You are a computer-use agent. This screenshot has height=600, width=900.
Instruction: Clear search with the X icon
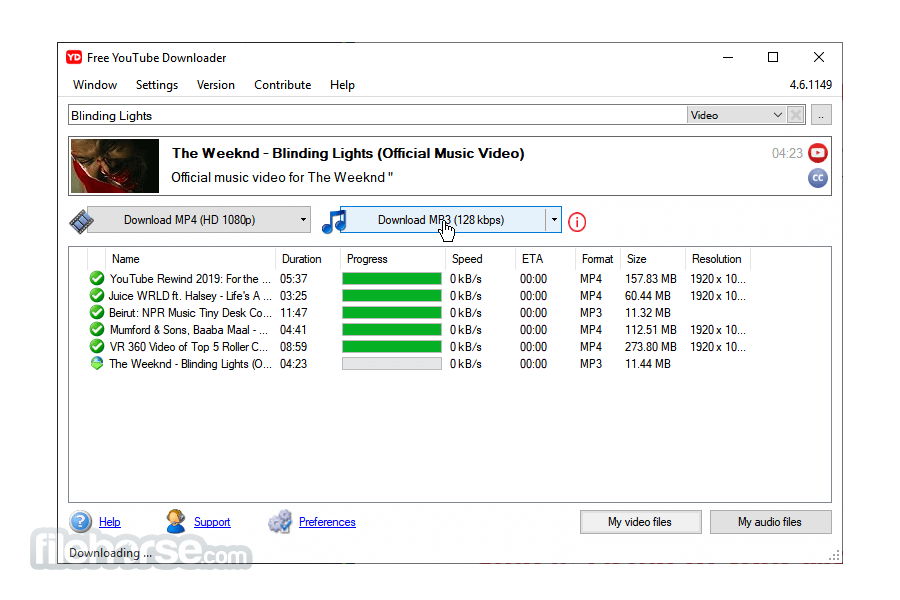point(796,115)
